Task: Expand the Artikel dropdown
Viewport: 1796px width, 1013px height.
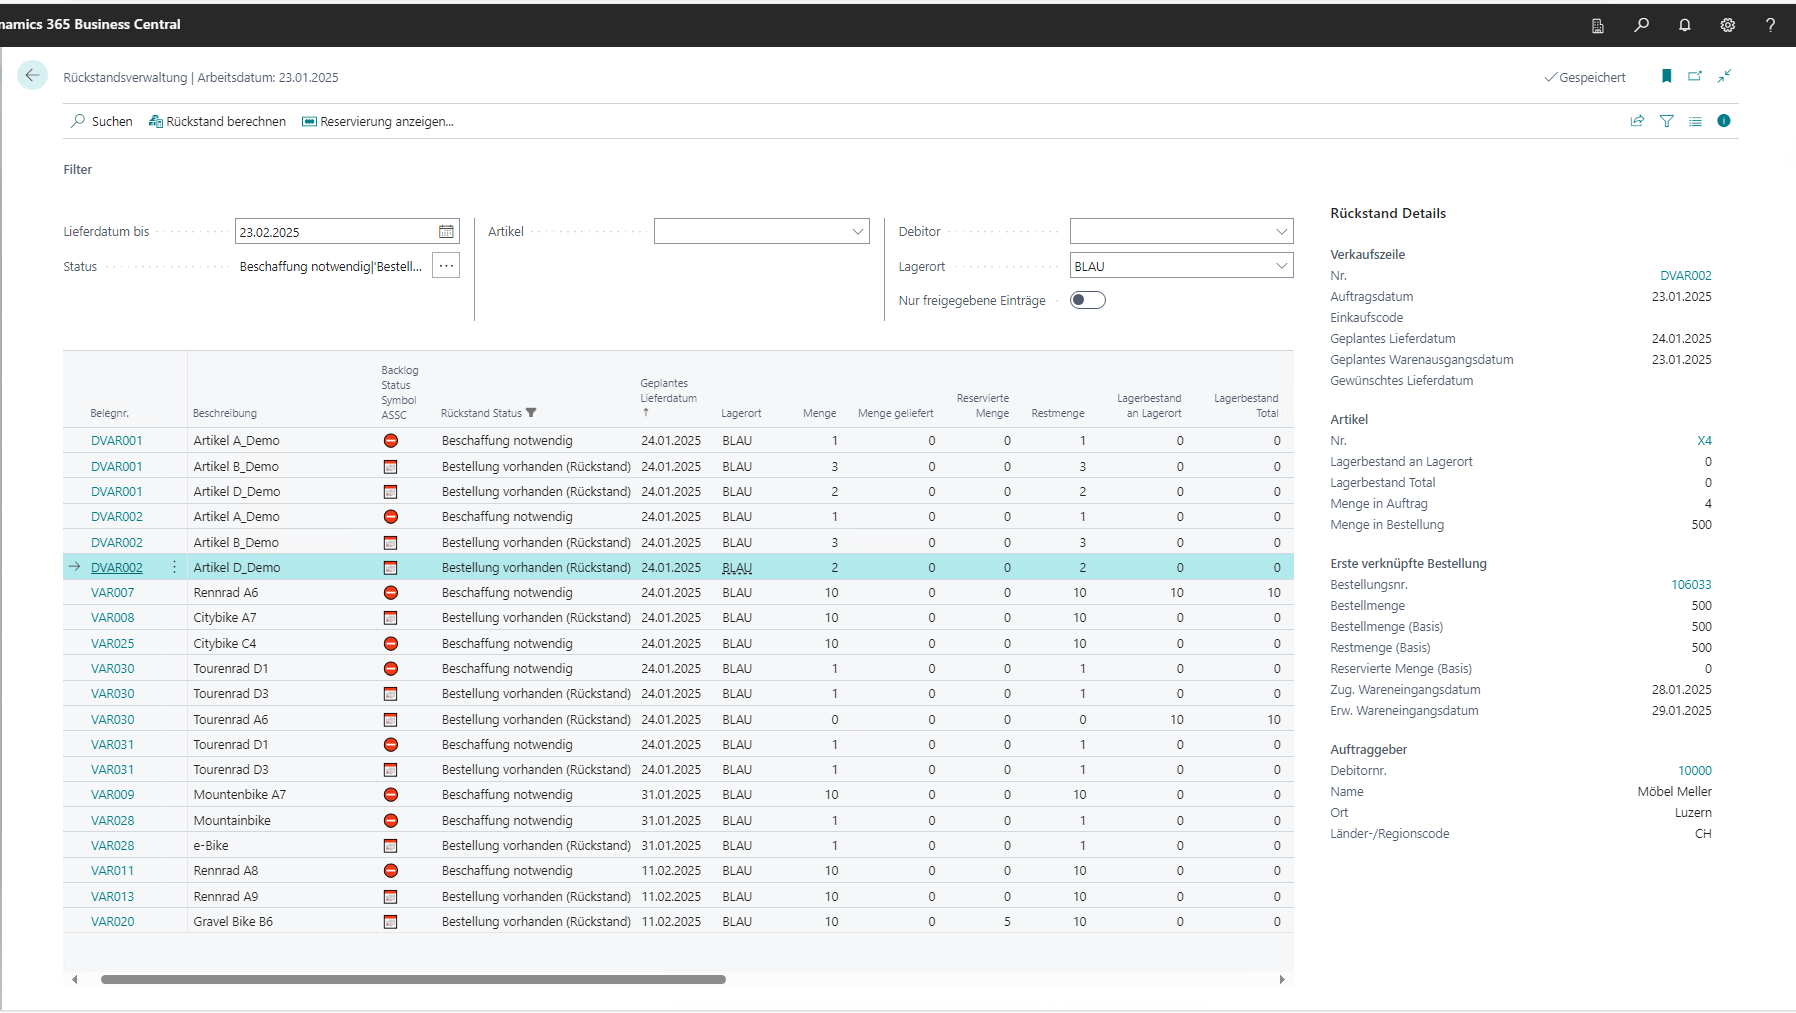Action: tap(857, 232)
